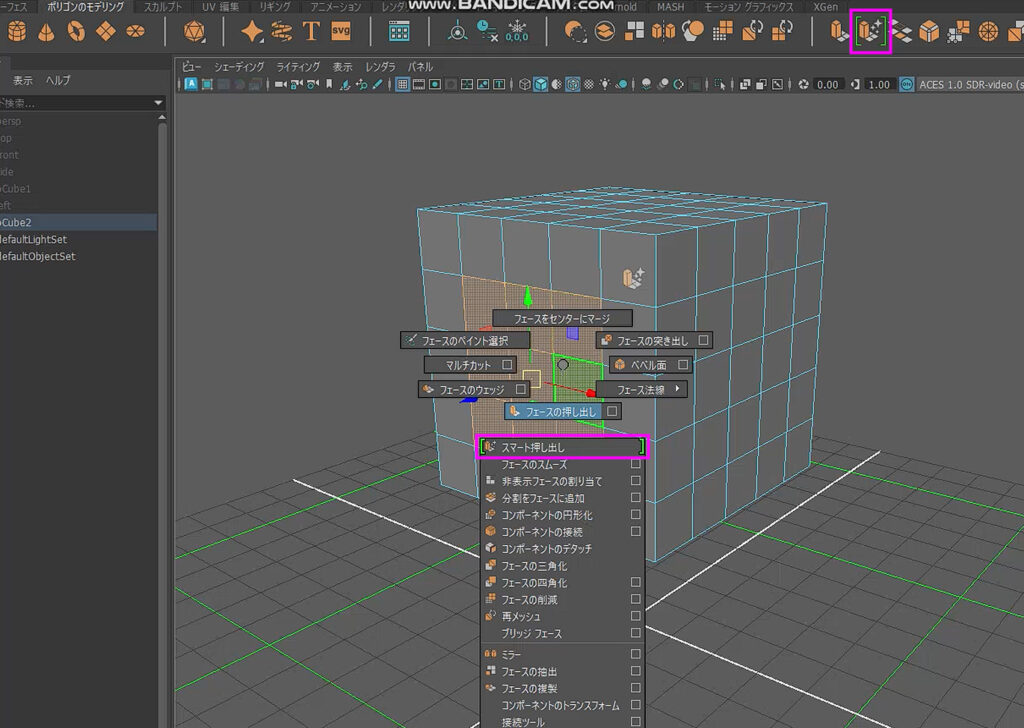Click the orange four-point star shape icon
The width and height of the screenshot is (1024, 728).
click(x=251, y=31)
